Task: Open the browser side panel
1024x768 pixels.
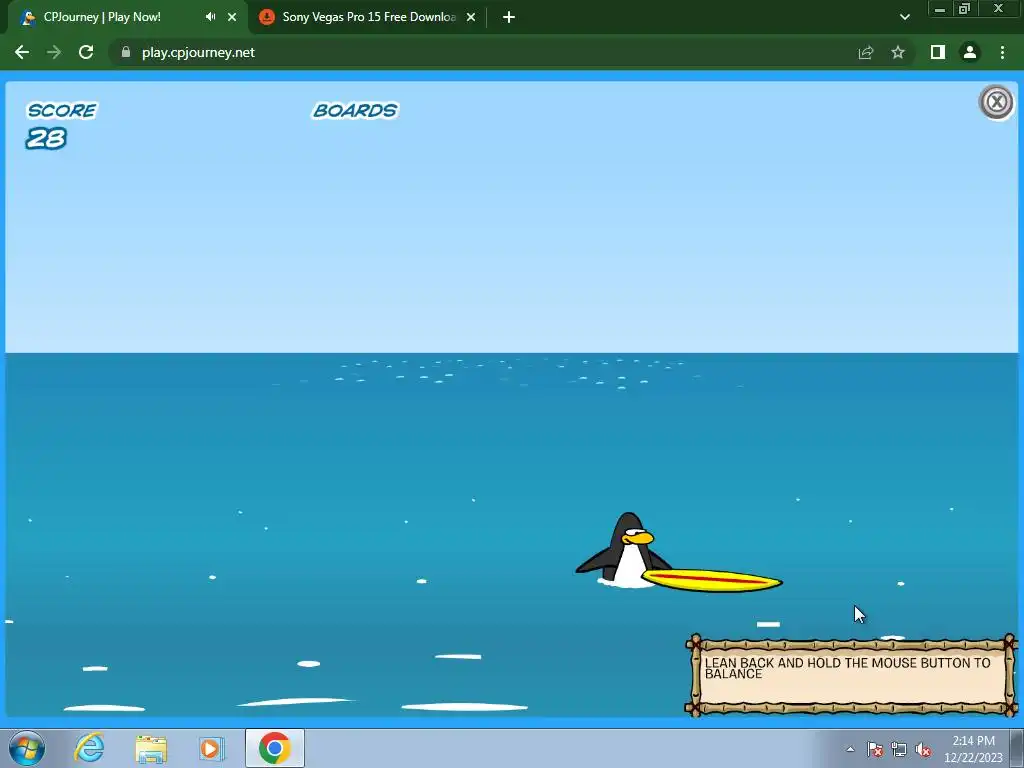Action: pos(938,52)
